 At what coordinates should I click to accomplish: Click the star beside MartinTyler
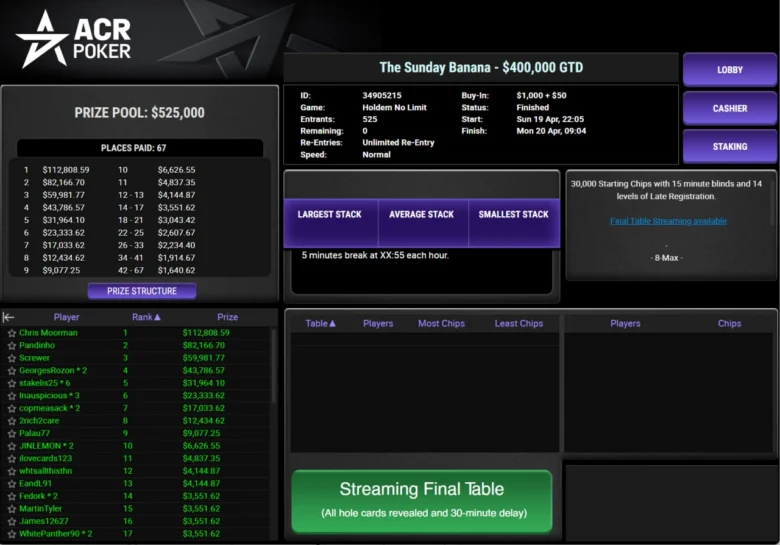(x=11, y=508)
